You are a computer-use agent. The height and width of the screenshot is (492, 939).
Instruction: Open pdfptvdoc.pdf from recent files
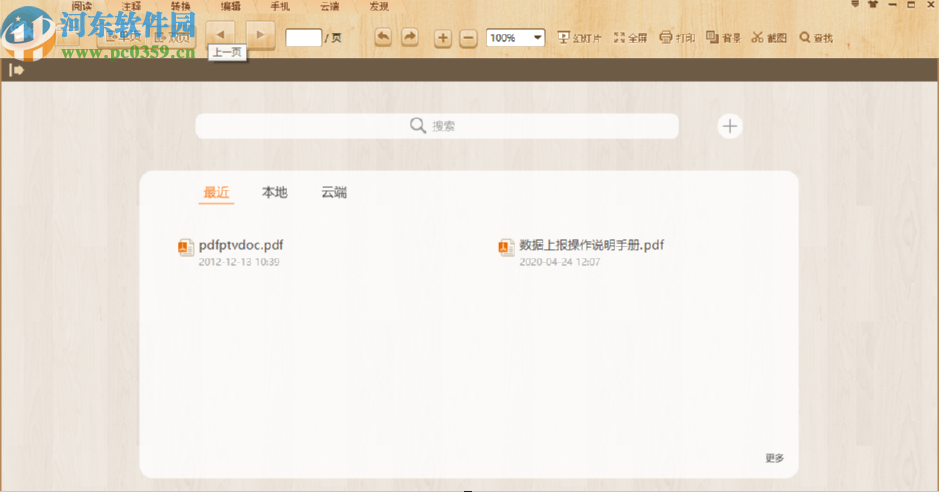tap(241, 245)
